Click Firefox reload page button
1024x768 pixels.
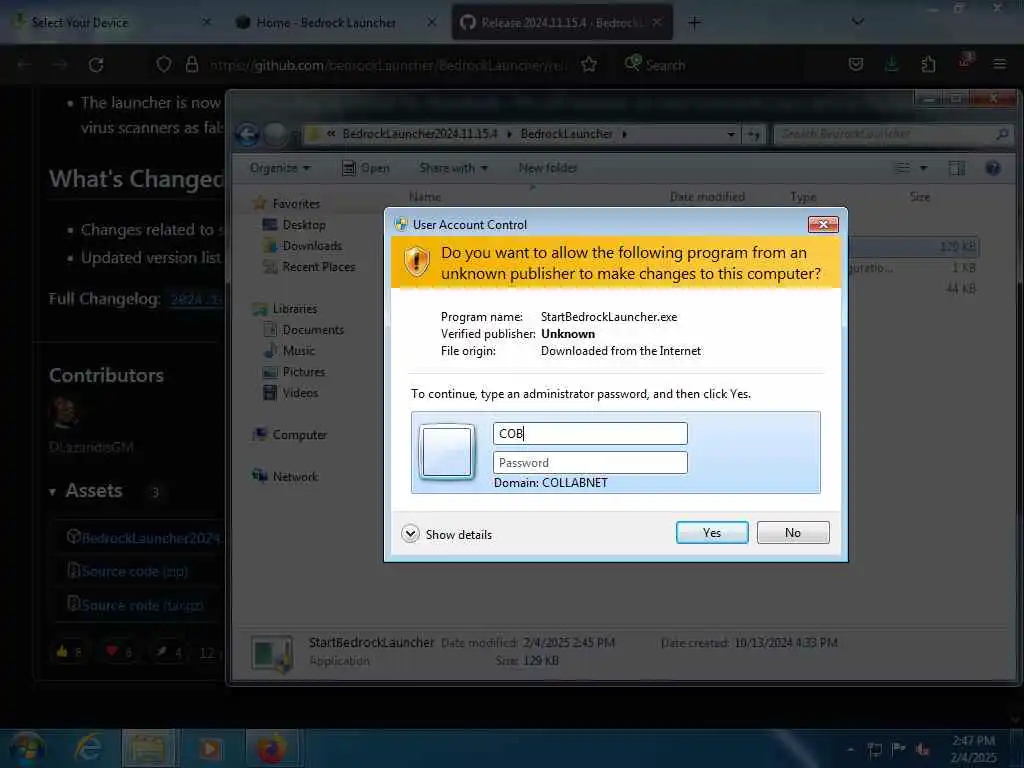pos(96,65)
